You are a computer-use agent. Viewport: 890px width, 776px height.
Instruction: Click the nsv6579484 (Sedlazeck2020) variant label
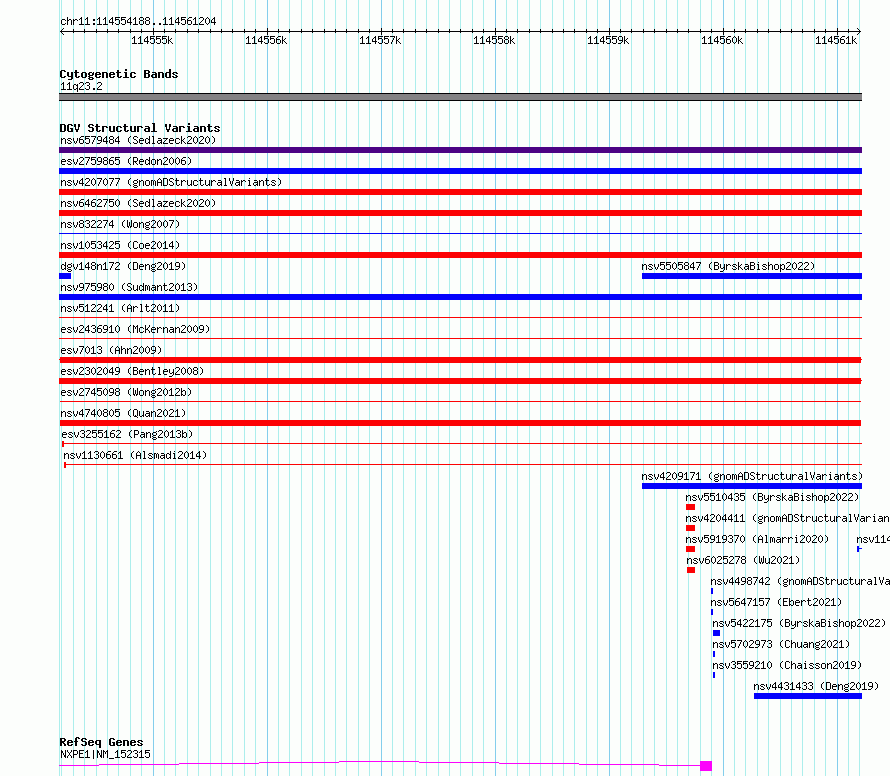pos(138,140)
